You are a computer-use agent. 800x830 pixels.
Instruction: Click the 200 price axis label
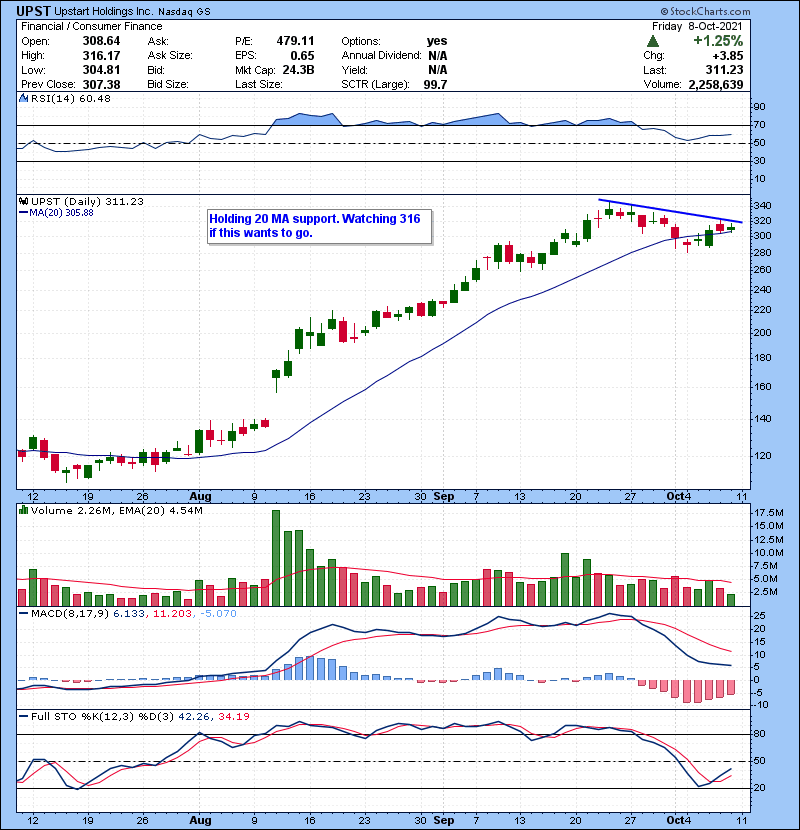pos(763,333)
